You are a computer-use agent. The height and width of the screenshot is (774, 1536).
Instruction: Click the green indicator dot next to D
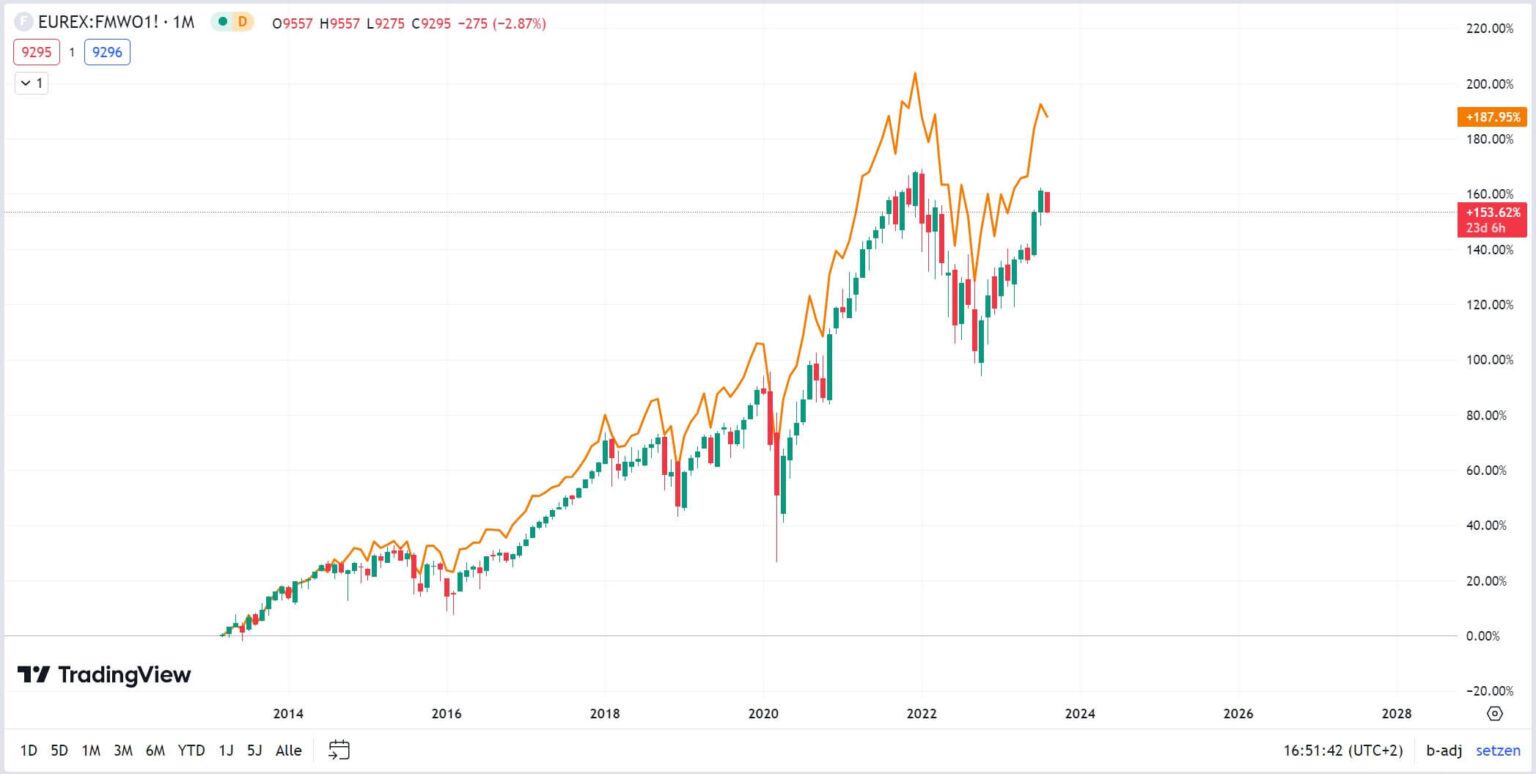221,19
